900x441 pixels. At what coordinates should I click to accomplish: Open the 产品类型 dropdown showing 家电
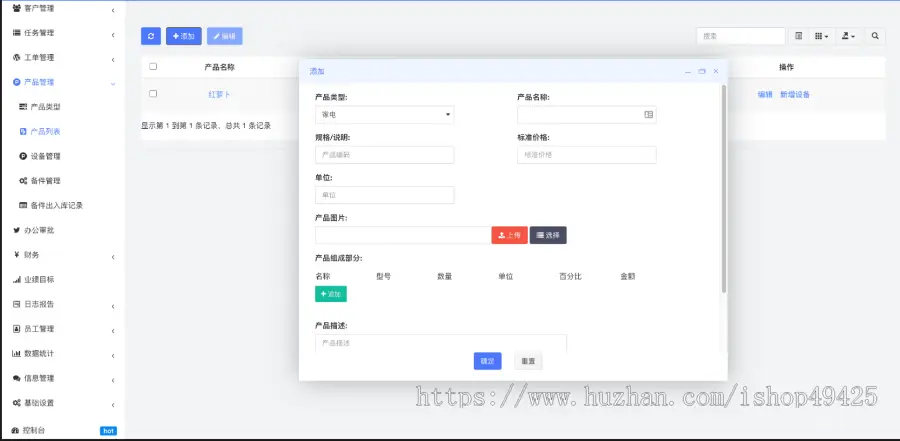click(384, 115)
